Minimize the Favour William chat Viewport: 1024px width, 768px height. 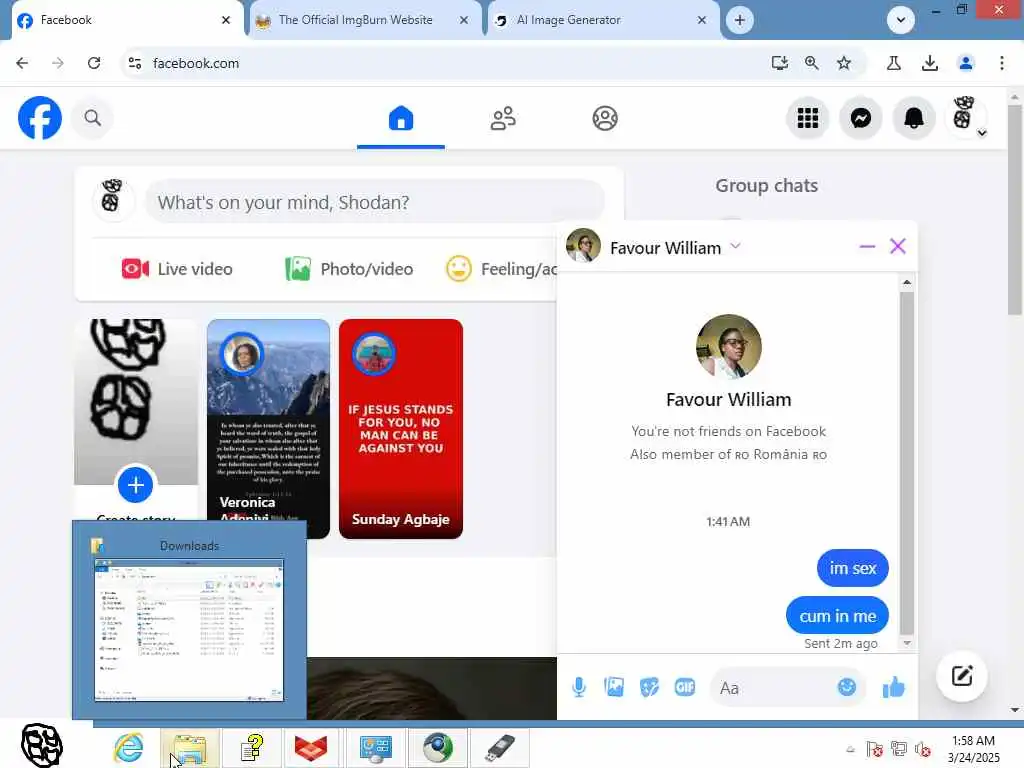867,247
